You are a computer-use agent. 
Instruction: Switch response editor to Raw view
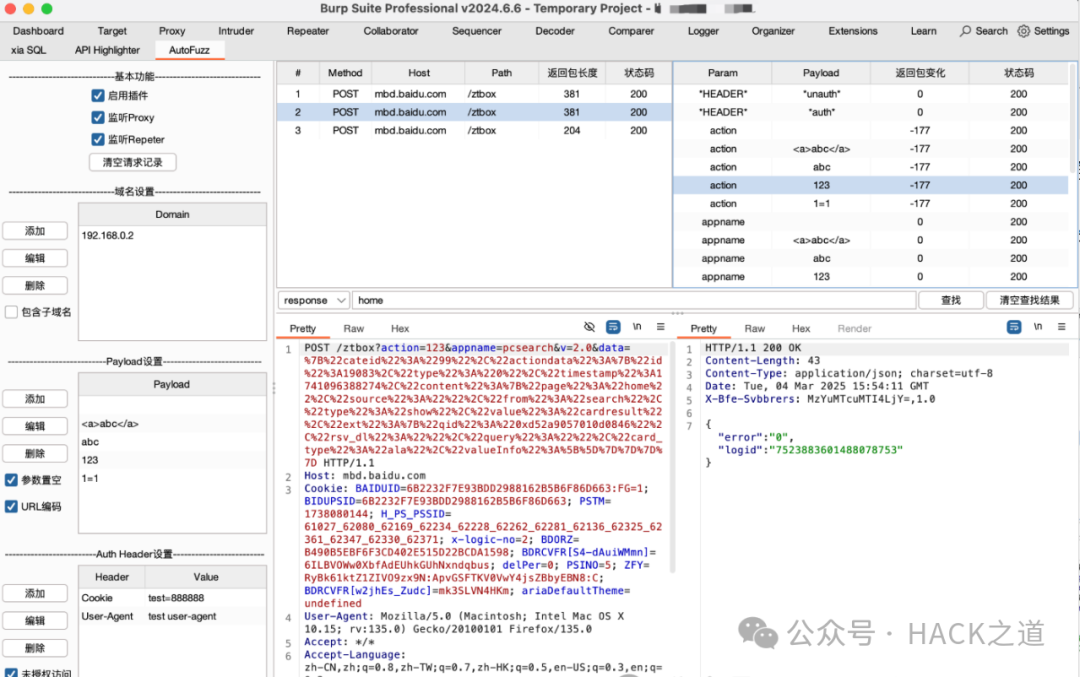point(754,329)
